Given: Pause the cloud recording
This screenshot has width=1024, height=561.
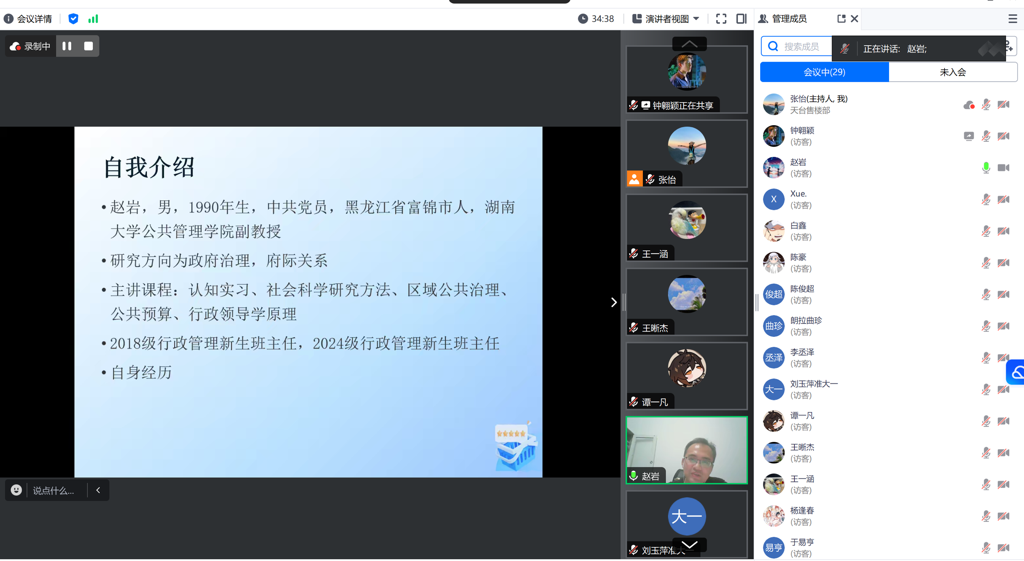Looking at the screenshot, I should [x=67, y=46].
